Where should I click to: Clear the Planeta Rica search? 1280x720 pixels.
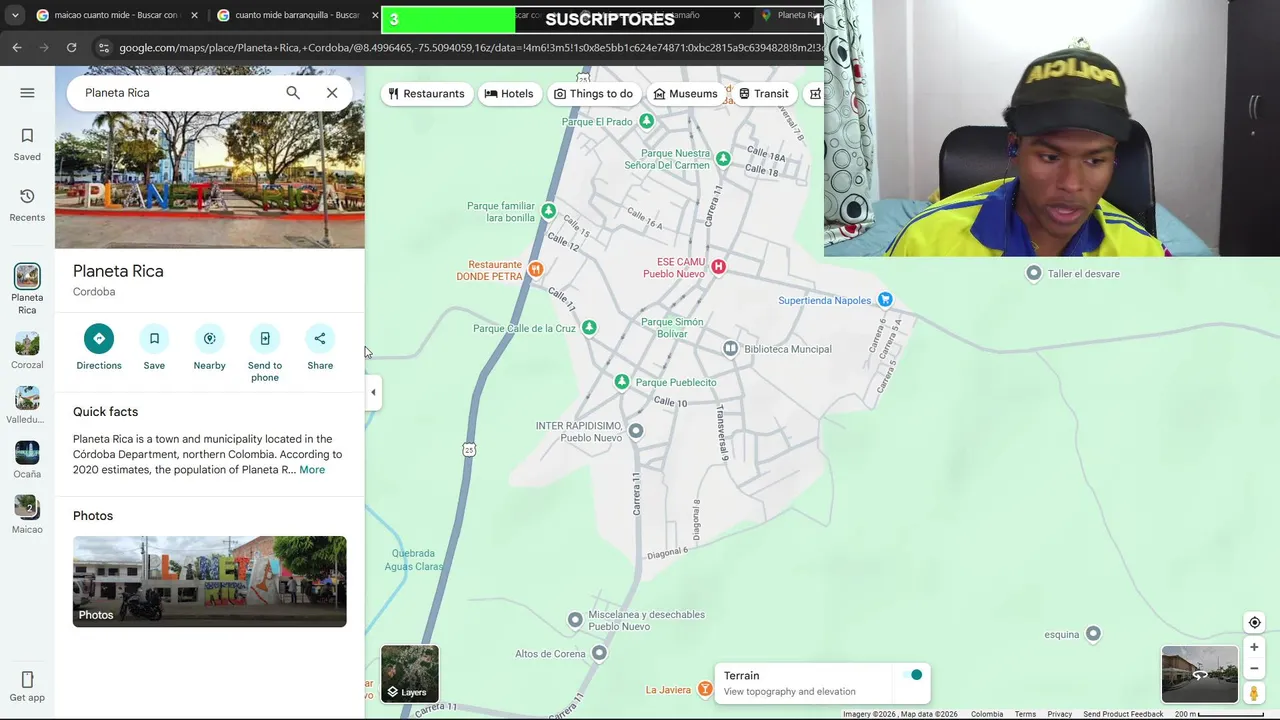click(332, 93)
